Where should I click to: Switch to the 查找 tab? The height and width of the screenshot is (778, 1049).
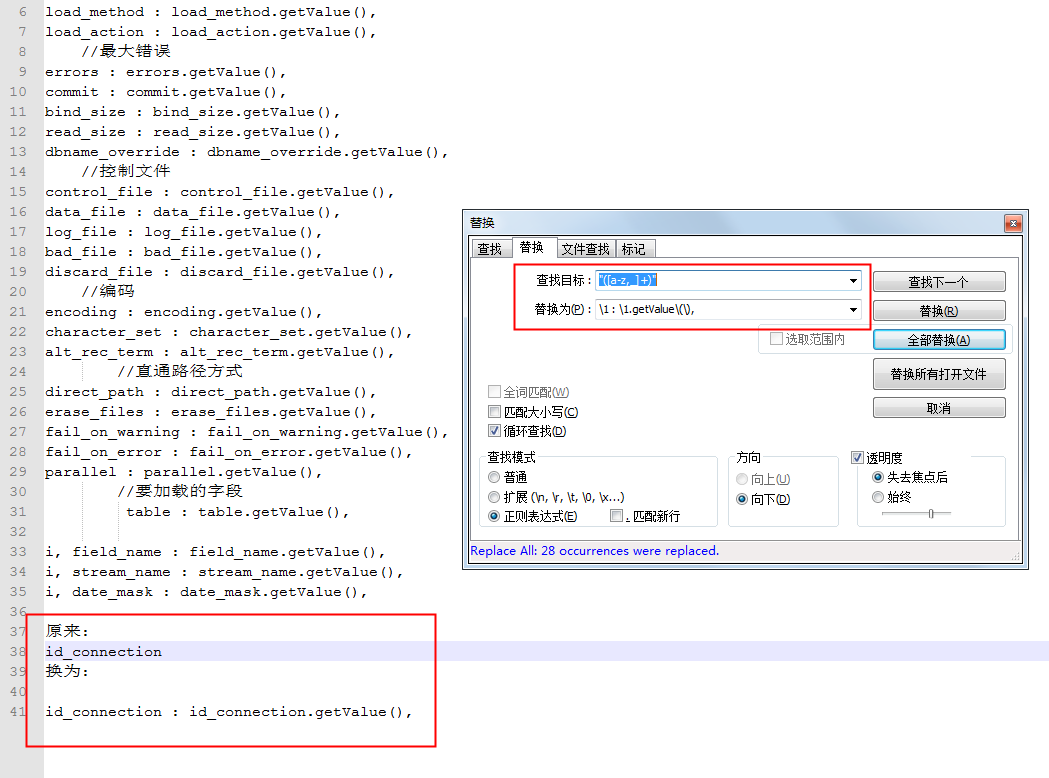490,249
